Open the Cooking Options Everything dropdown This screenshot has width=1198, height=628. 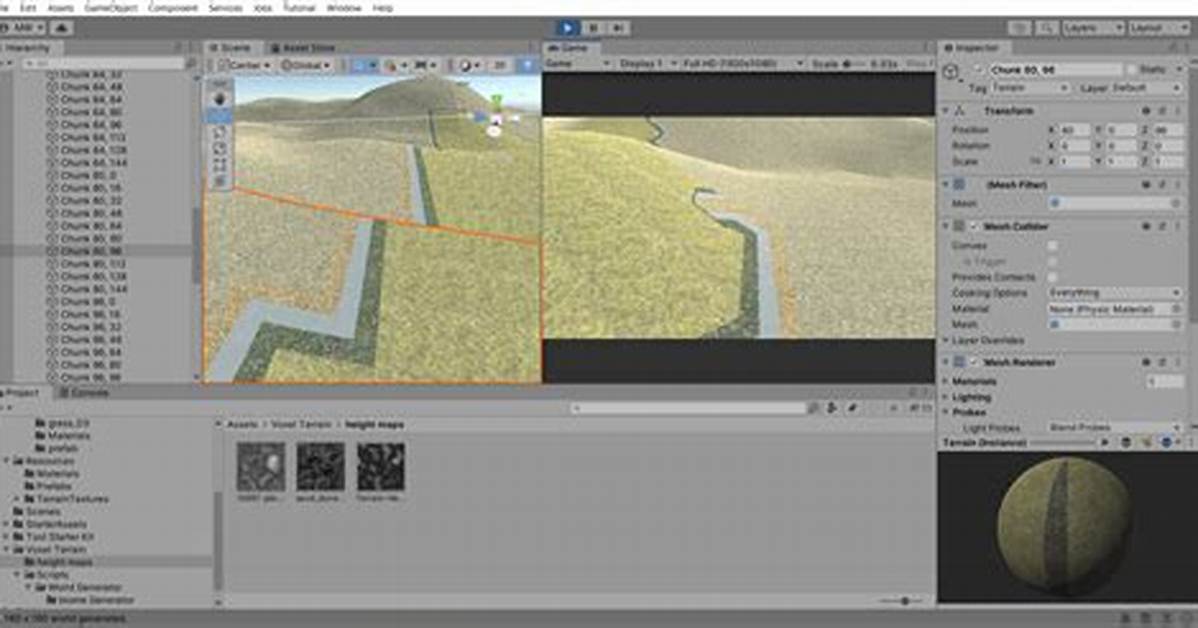(x=1114, y=293)
